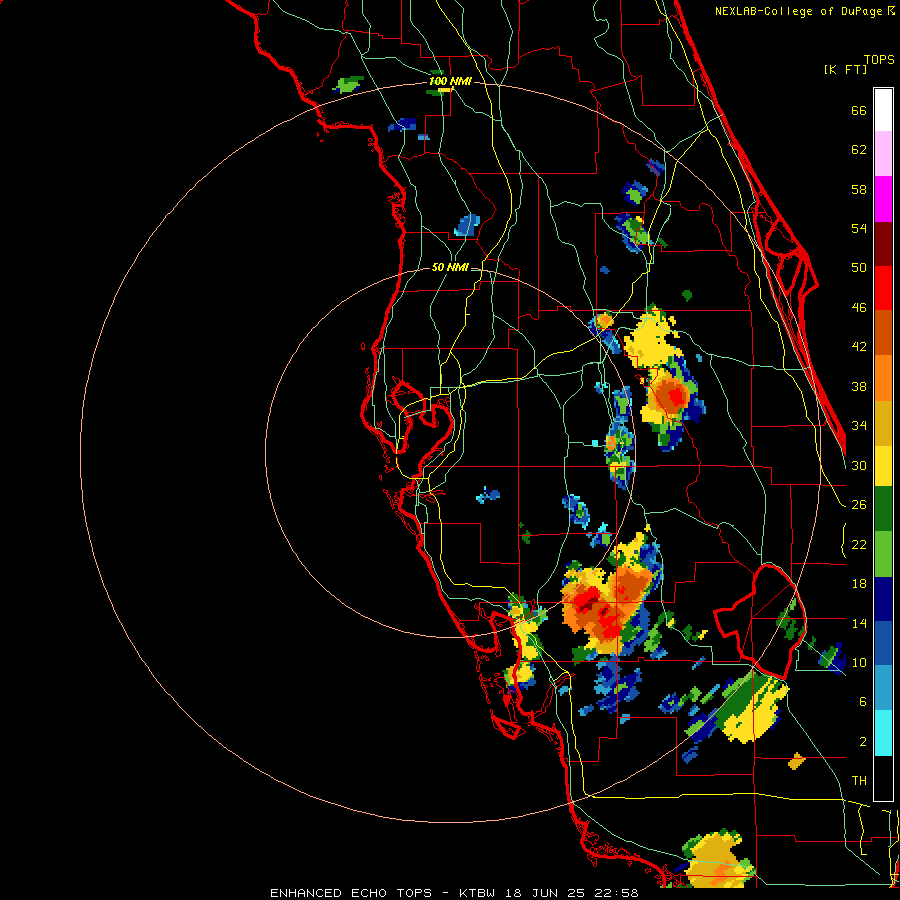Click the NEXLAB-College of DuPage credit text
This screenshot has width=900, height=900.
click(x=805, y=11)
